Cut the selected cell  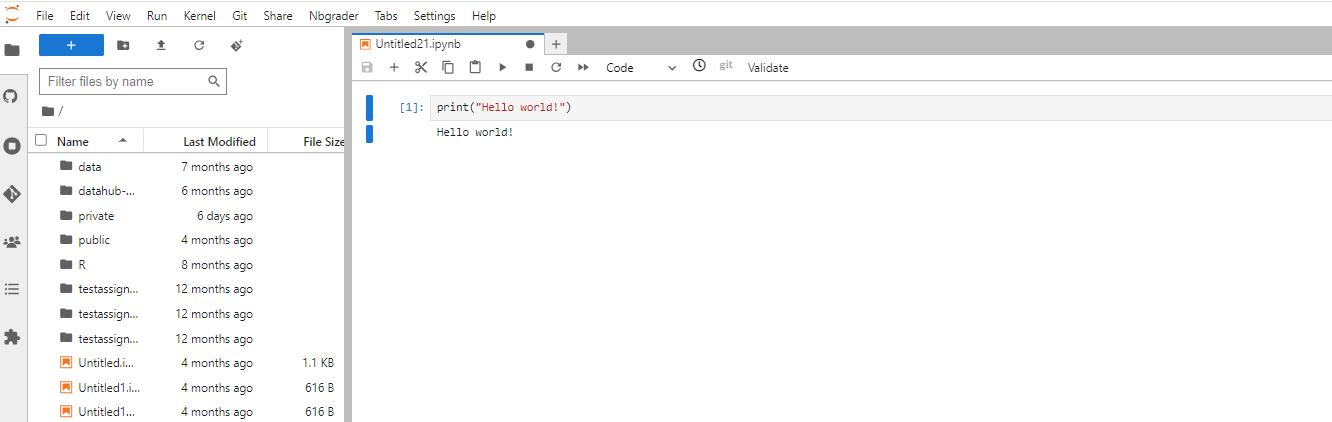[421, 67]
